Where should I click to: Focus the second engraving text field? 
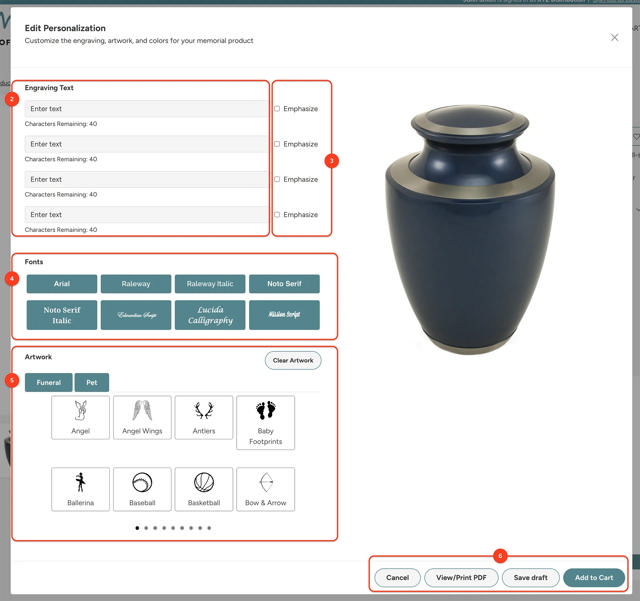click(x=146, y=144)
